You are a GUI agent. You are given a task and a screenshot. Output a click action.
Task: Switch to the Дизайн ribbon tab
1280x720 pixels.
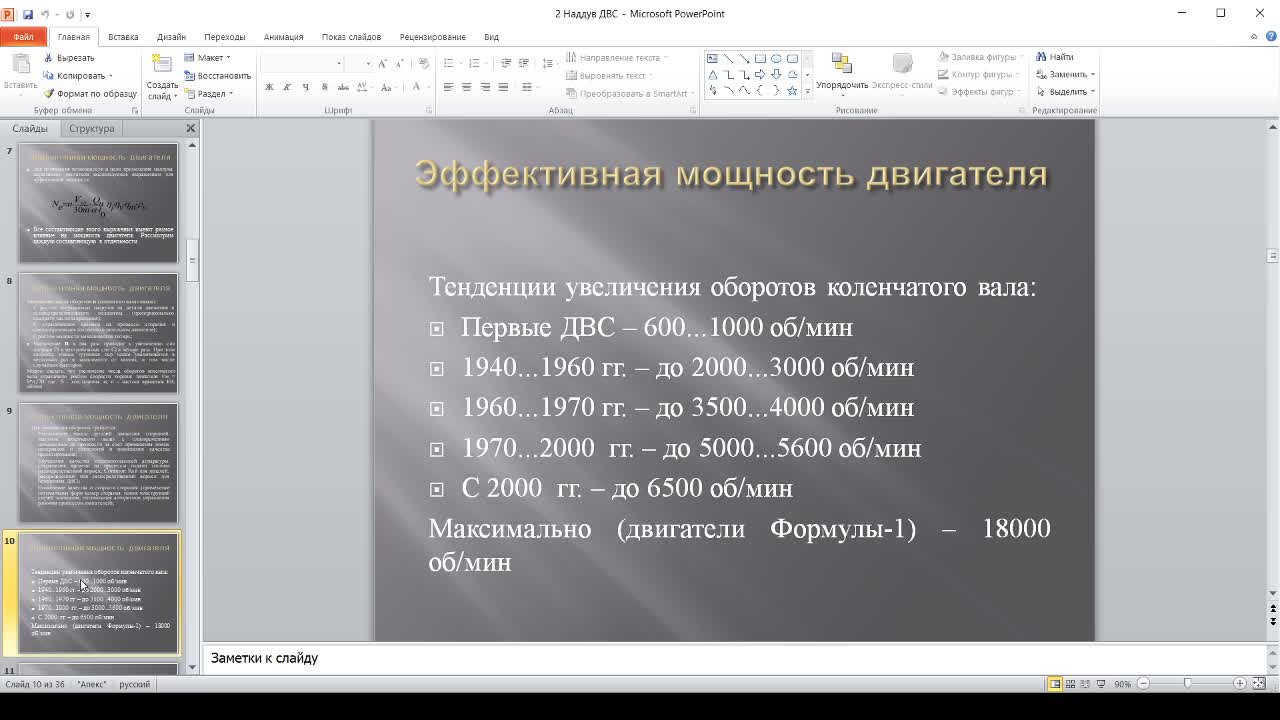[171, 37]
